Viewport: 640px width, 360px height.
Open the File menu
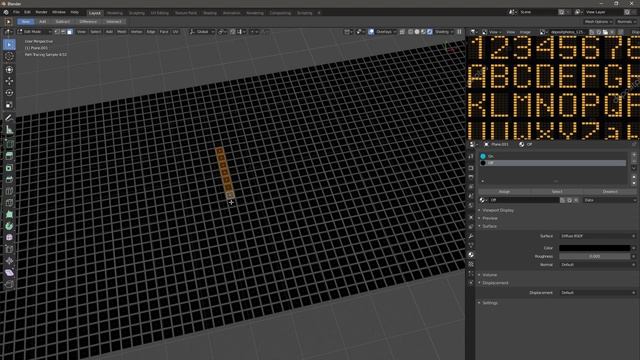pos(16,12)
